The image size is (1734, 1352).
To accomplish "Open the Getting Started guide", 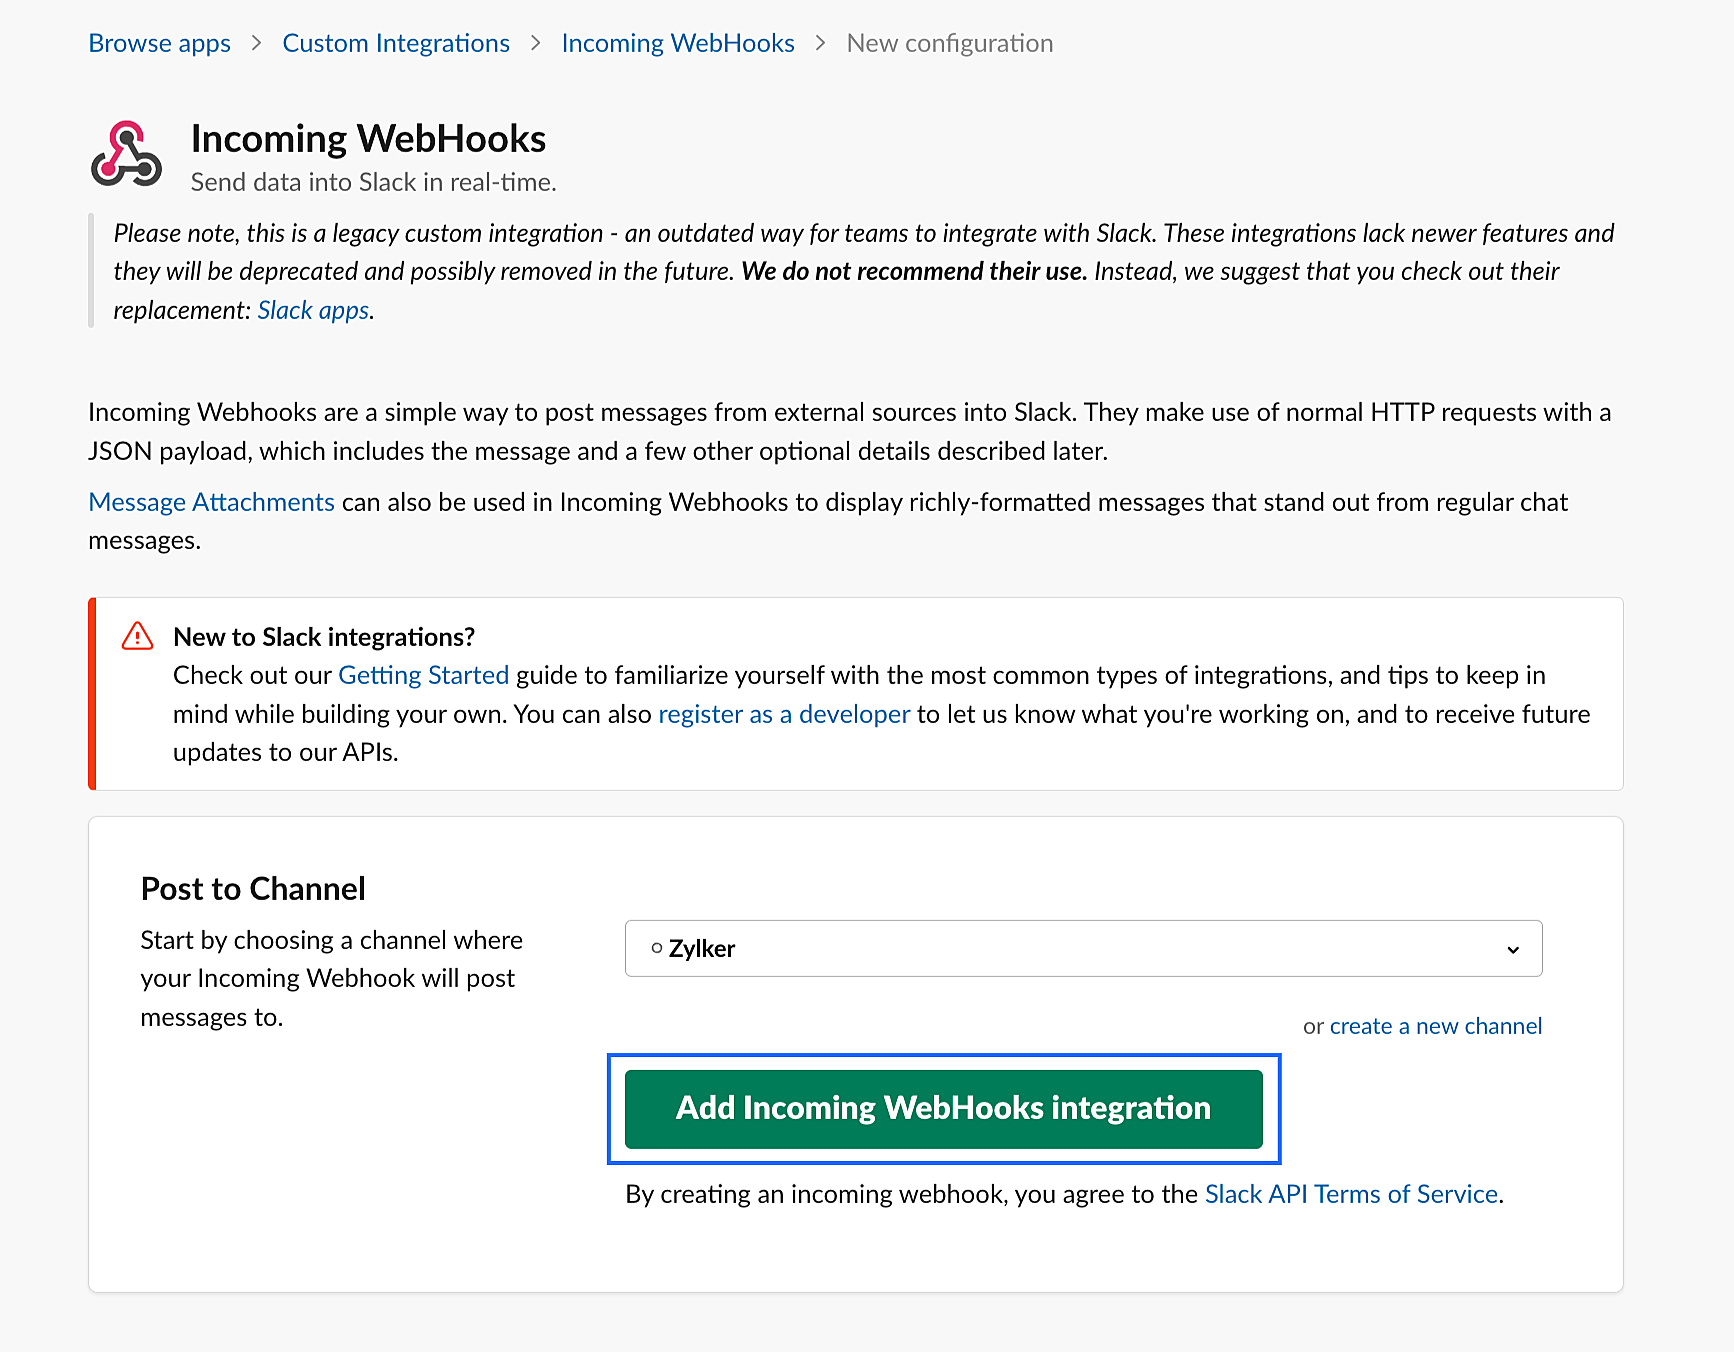I will tap(423, 675).
